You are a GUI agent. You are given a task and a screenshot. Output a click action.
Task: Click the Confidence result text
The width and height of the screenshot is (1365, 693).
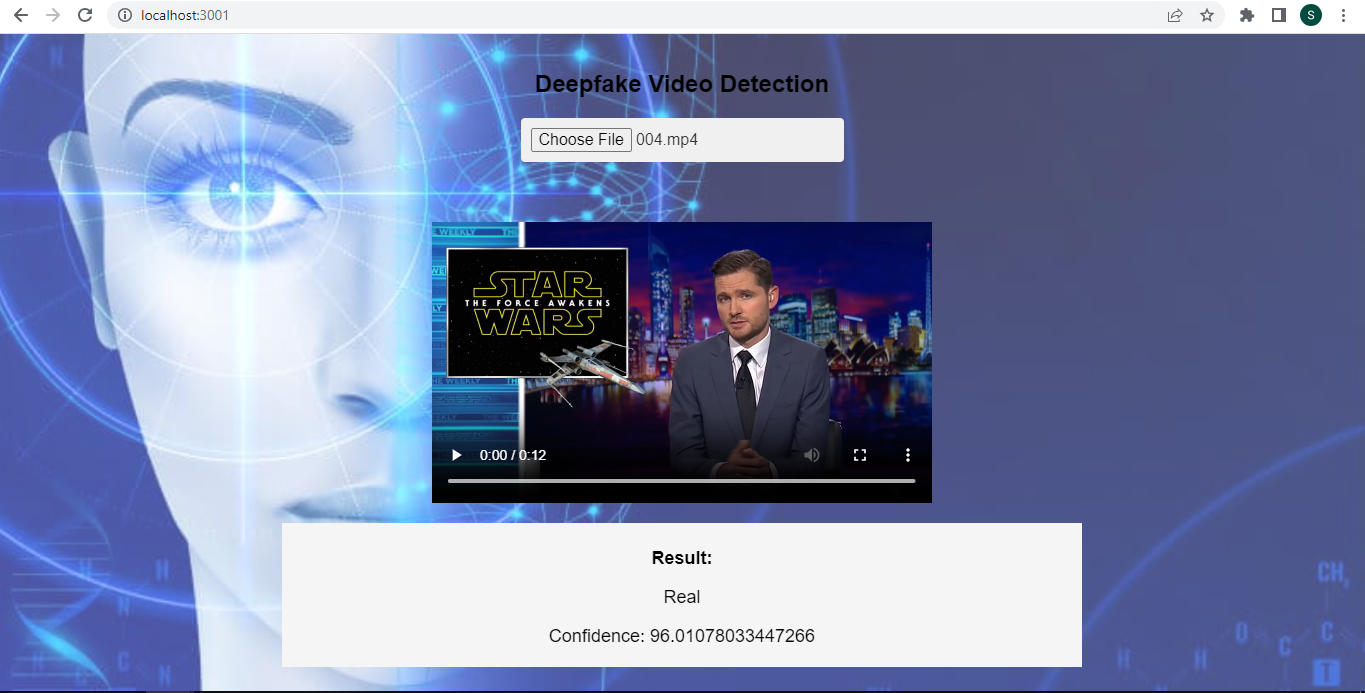tap(681, 635)
